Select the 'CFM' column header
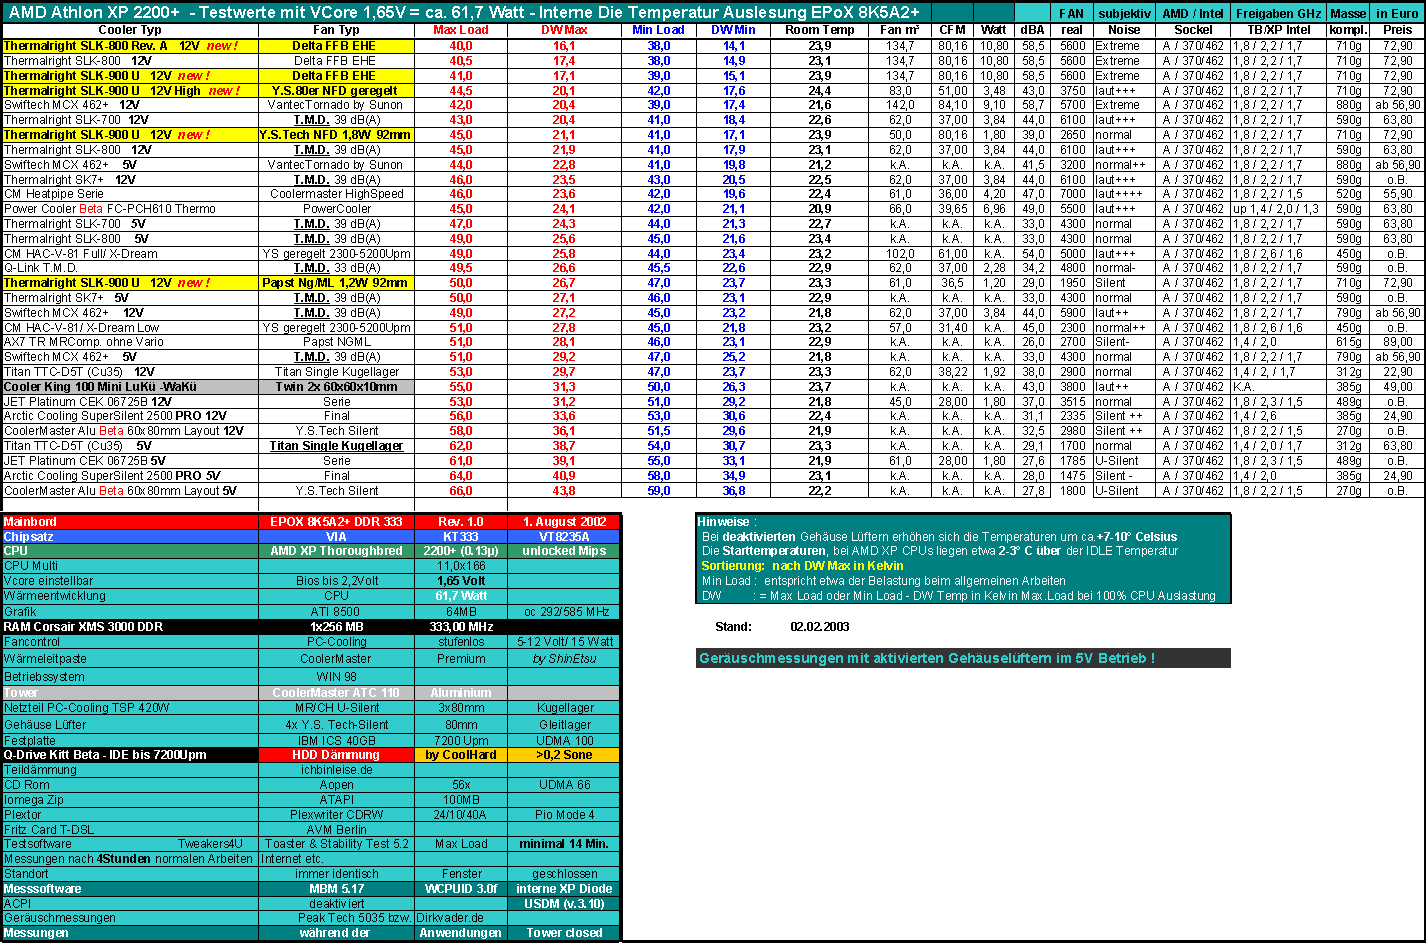Image resolution: width=1426 pixels, height=944 pixels. click(952, 31)
